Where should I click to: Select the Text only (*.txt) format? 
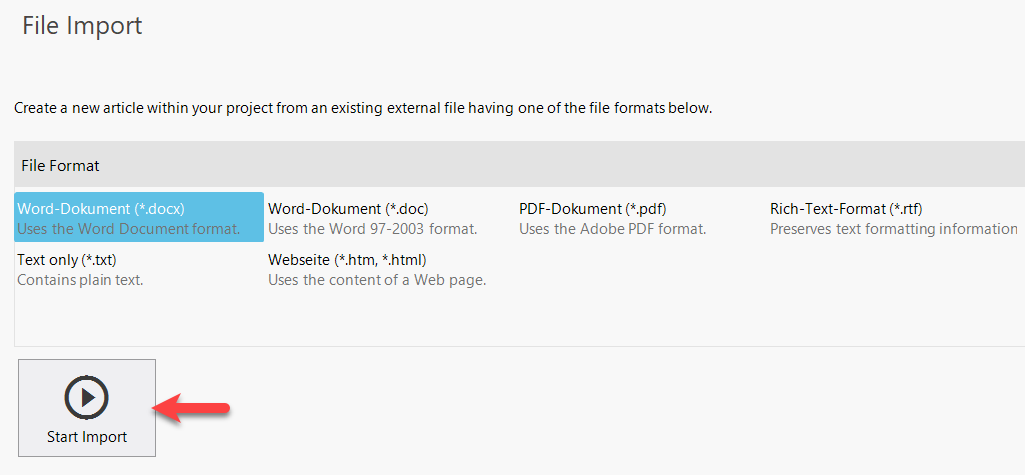click(65, 260)
